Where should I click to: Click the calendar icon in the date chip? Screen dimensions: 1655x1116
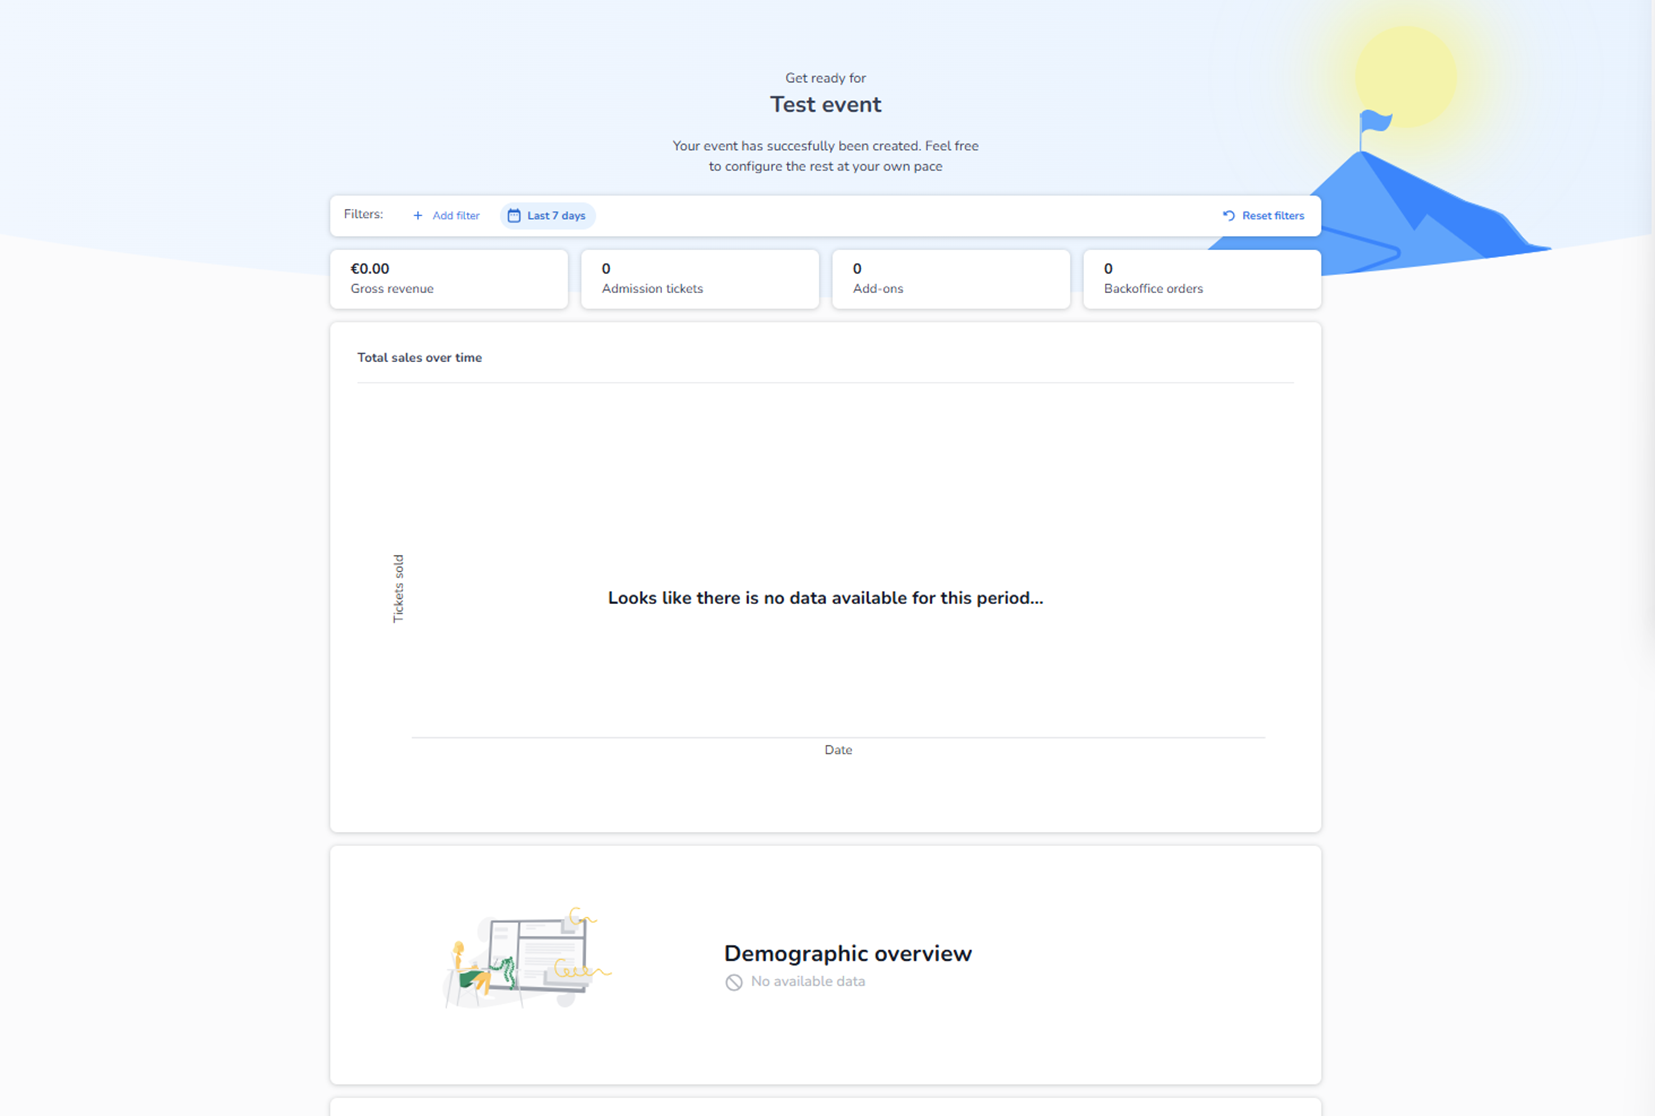click(x=514, y=216)
